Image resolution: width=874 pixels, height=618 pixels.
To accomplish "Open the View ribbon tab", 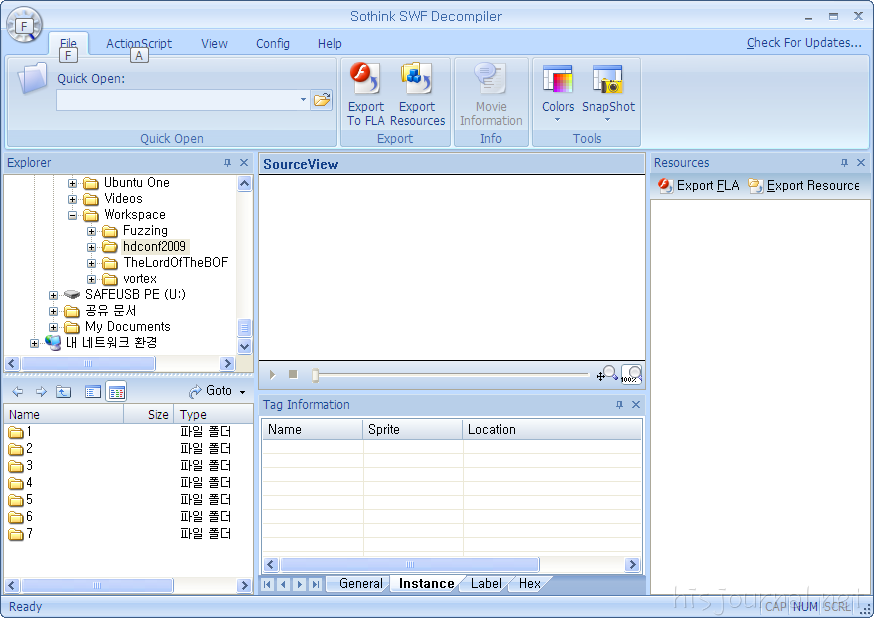I will 215,43.
